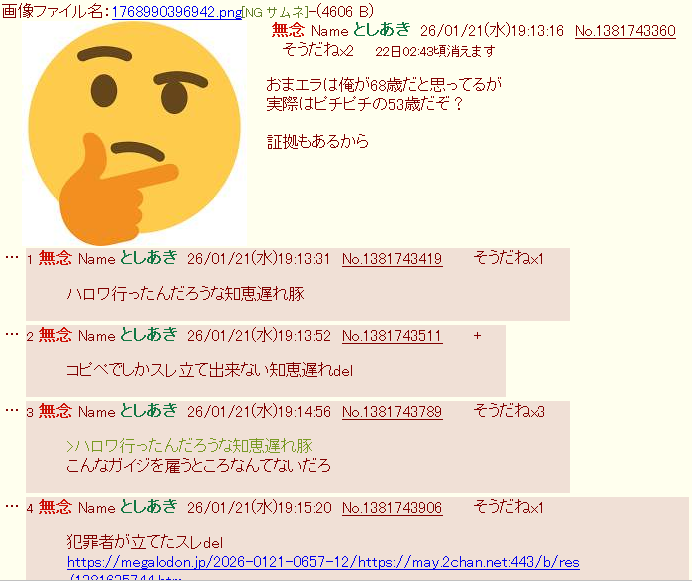
Task: Open the menu dots beside reply 4
Action: point(12,506)
